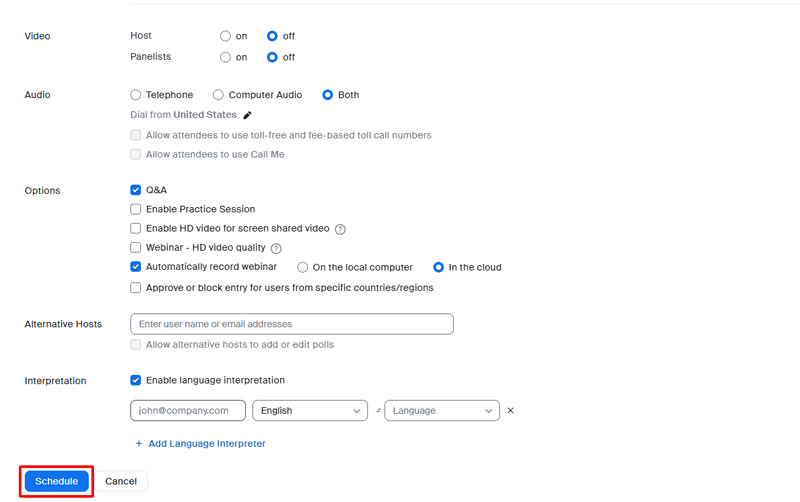The image size is (800, 502).
Task: Focus the Alternative Hosts email field
Action: point(292,324)
